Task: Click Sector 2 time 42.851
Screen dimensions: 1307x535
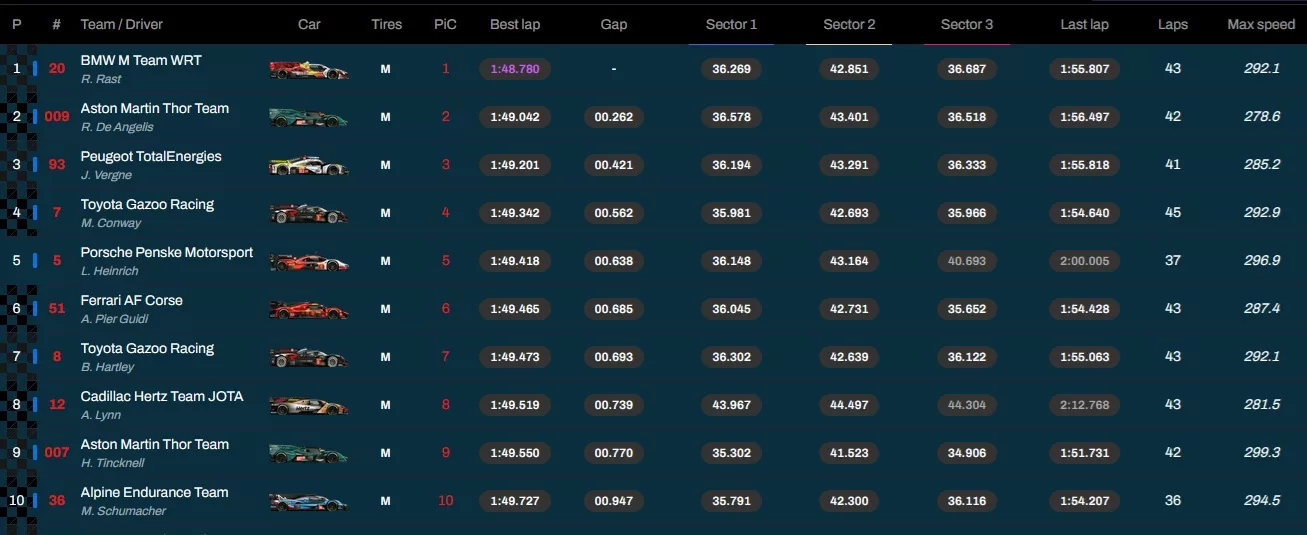Action: coord(849,69)
